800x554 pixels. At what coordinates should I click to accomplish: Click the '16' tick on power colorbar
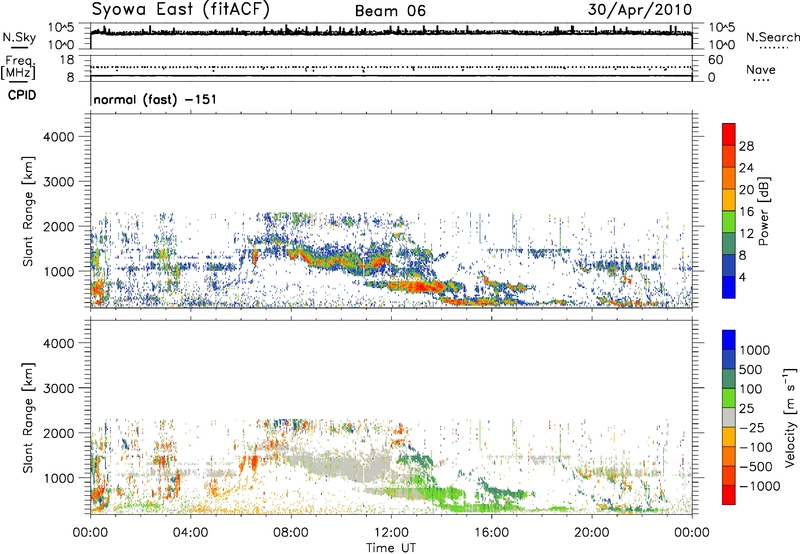[746, 212]
